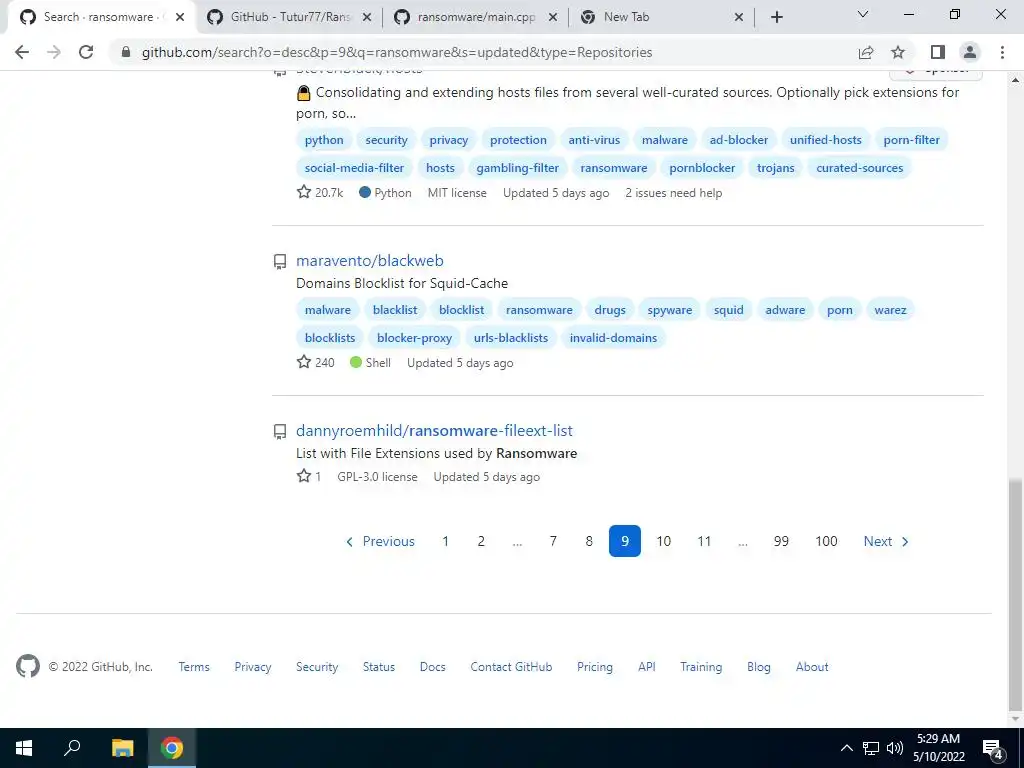This screenshot has width=1024, height=768.
Task: Click the 'ad-blocker' topic tag
Action: pos(739,140)
